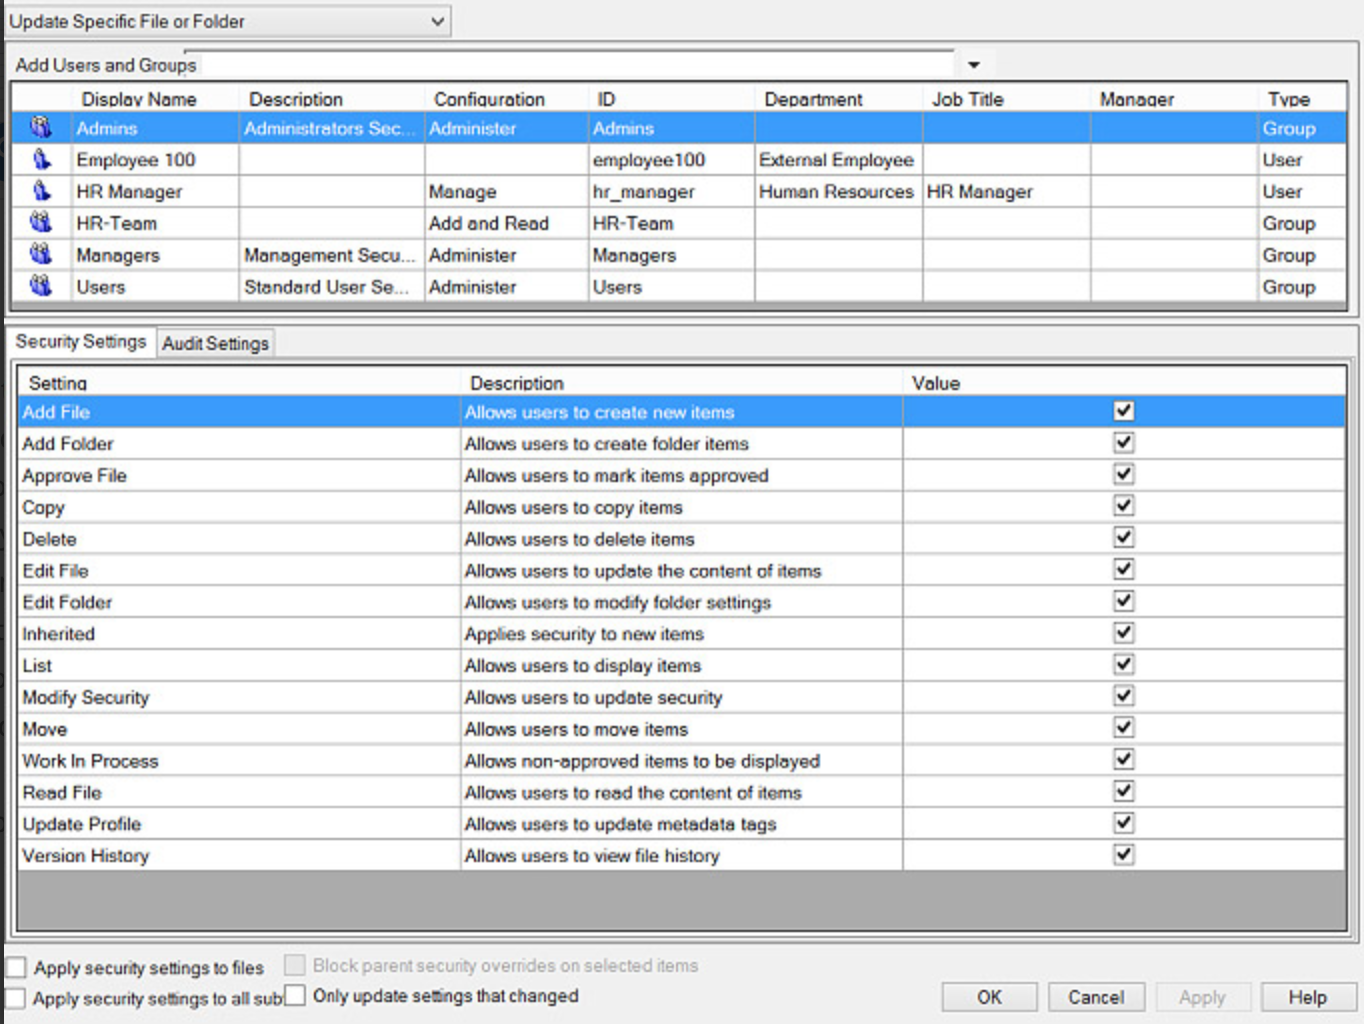Open Help from the dialog buttons

(x=1308, y=996)
